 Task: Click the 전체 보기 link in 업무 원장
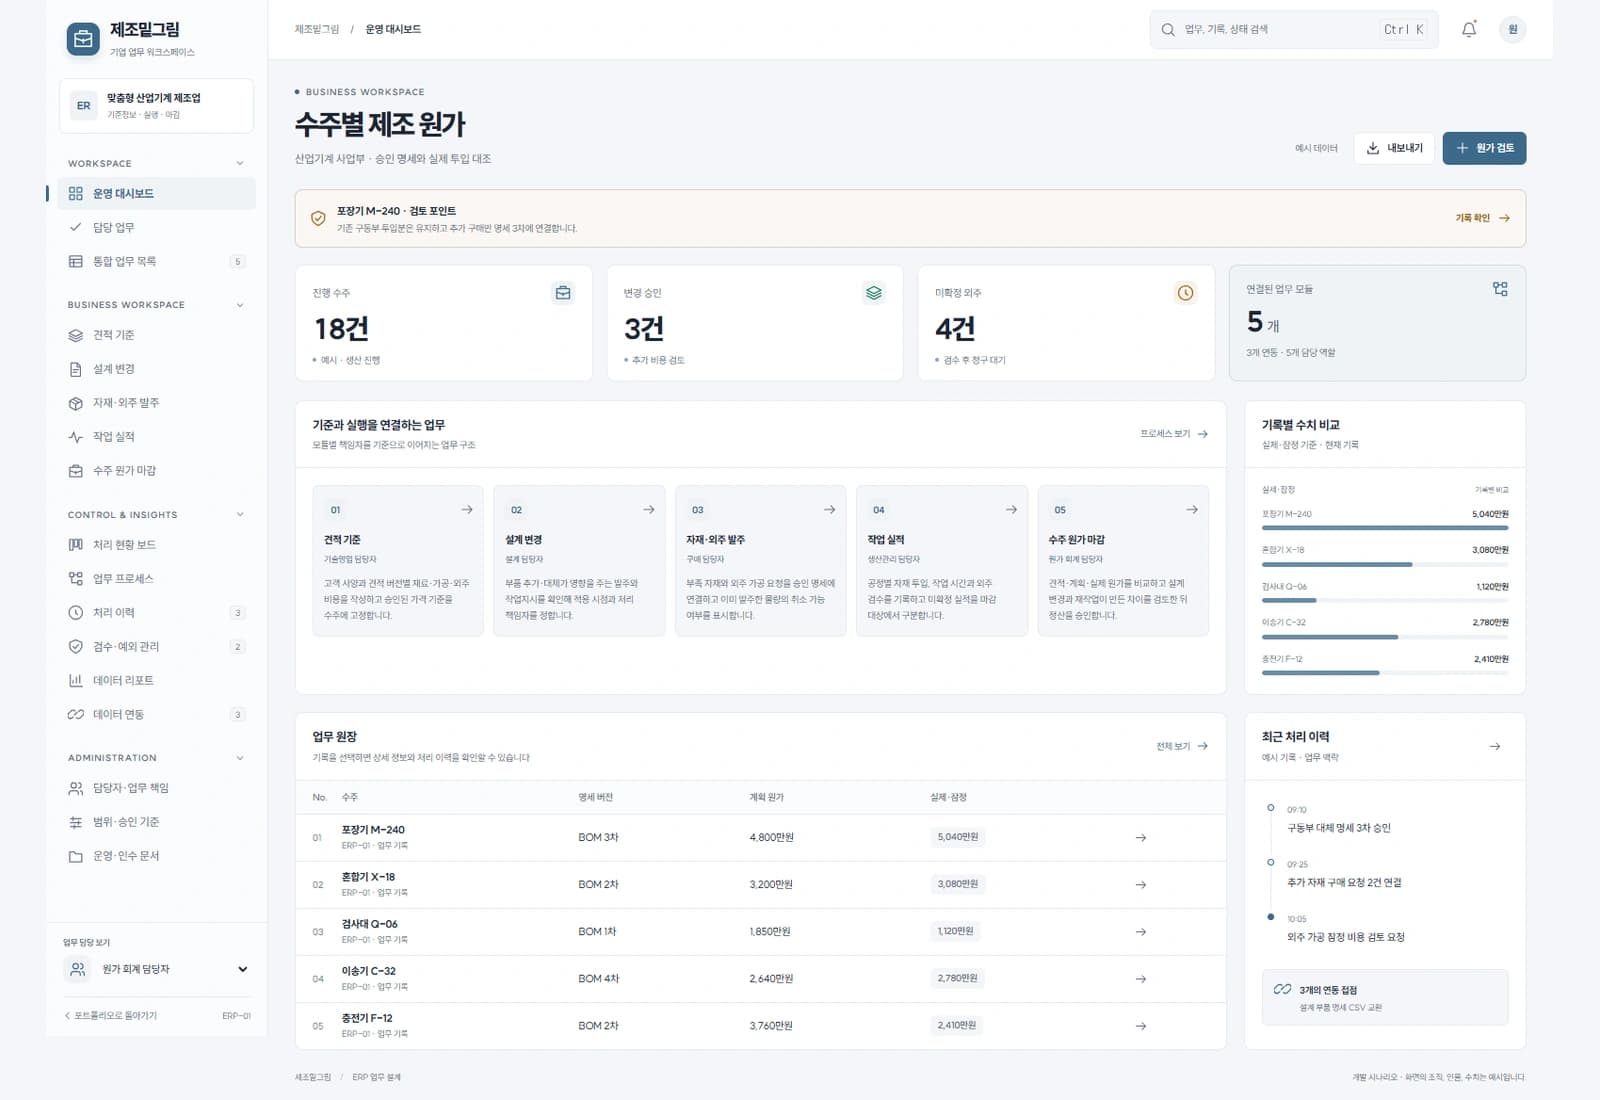tap(1182, 746)
